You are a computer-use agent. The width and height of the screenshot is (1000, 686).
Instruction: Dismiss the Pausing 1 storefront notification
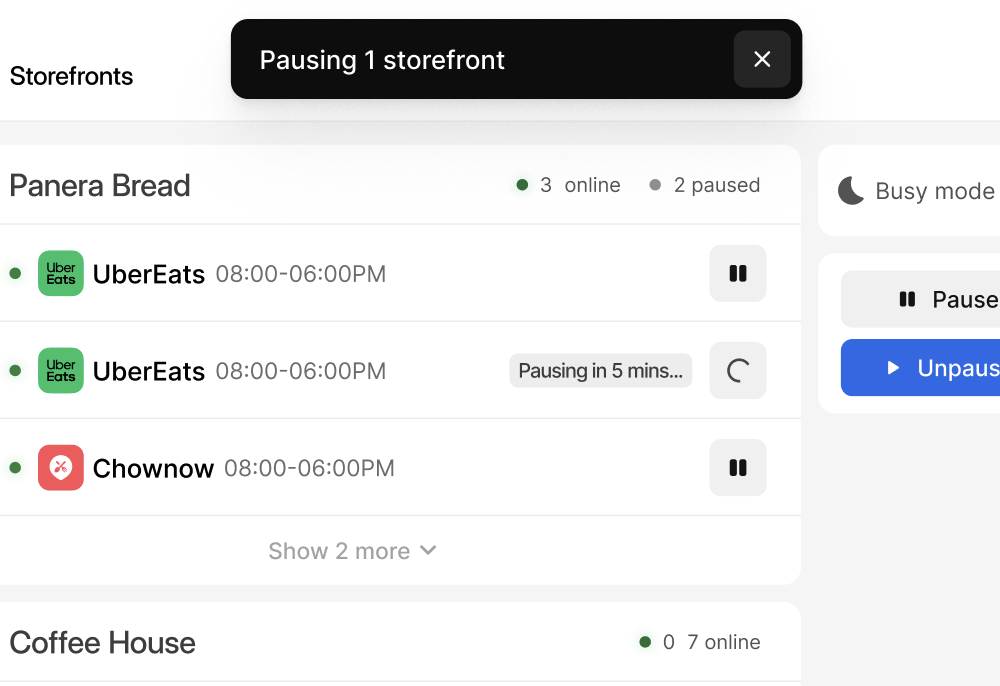pos(762,59)
